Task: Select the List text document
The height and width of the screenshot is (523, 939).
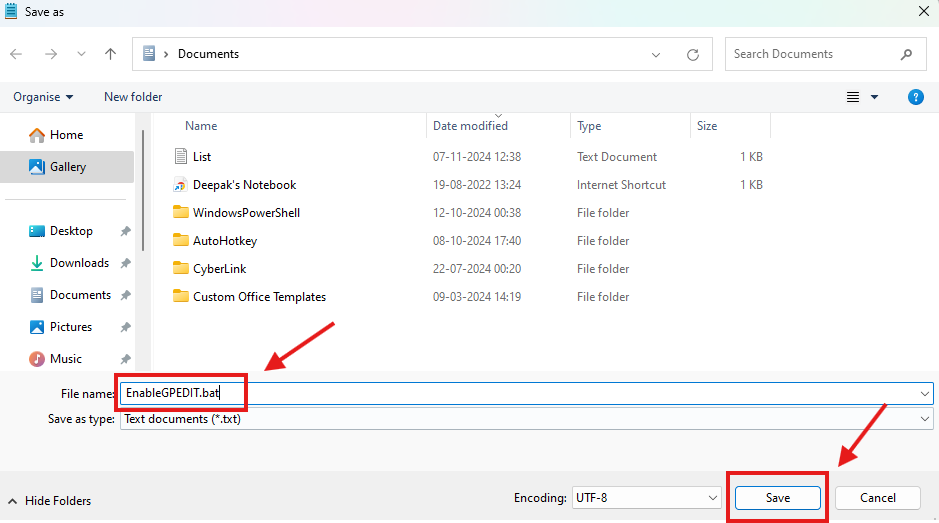Action: (x=202, y=157)
